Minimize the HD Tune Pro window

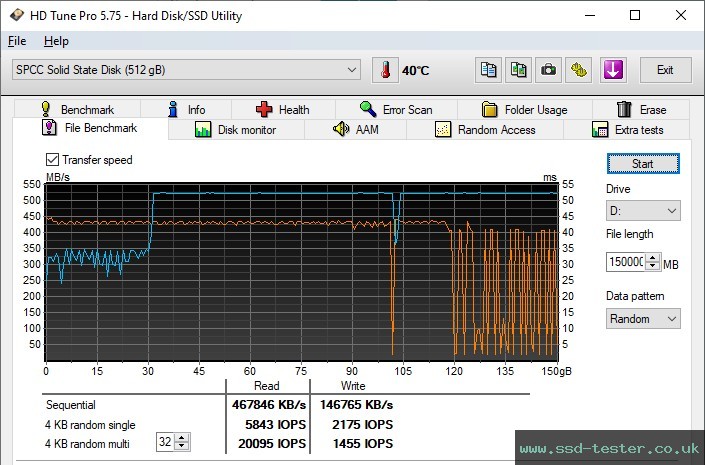click(x=590, y=15)
